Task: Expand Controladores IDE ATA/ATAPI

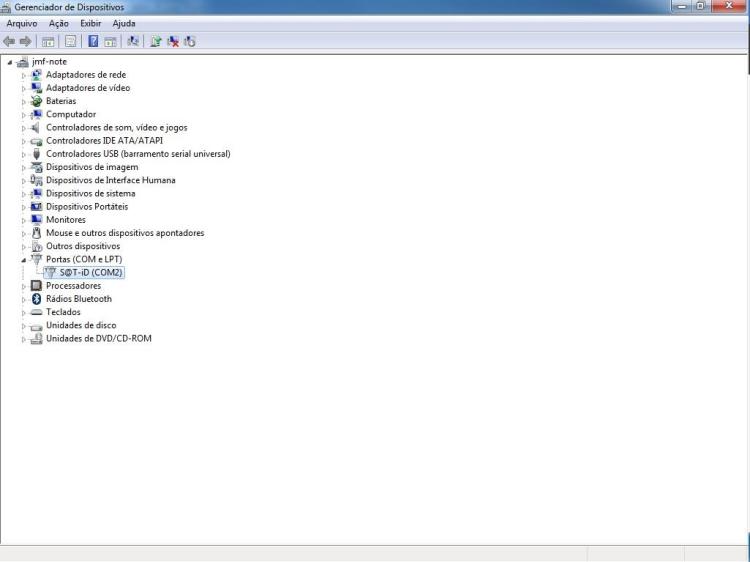Action: pyautogui.click(x=23, y=142)
